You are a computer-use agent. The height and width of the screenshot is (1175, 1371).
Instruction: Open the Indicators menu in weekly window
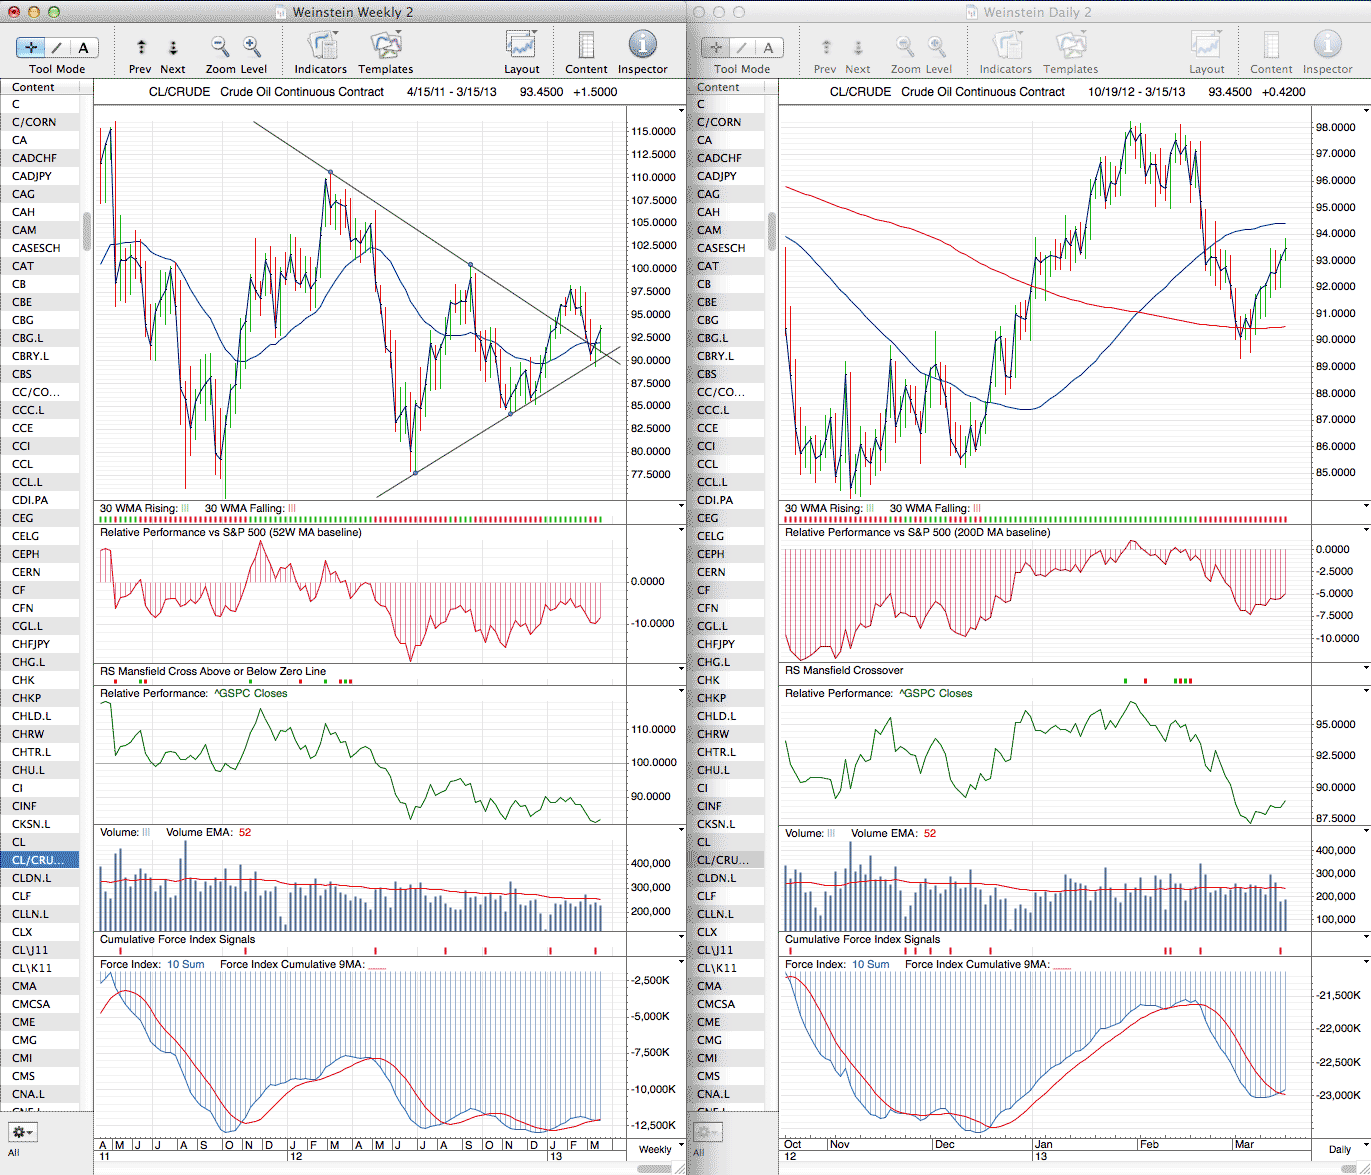pos(321,47)
